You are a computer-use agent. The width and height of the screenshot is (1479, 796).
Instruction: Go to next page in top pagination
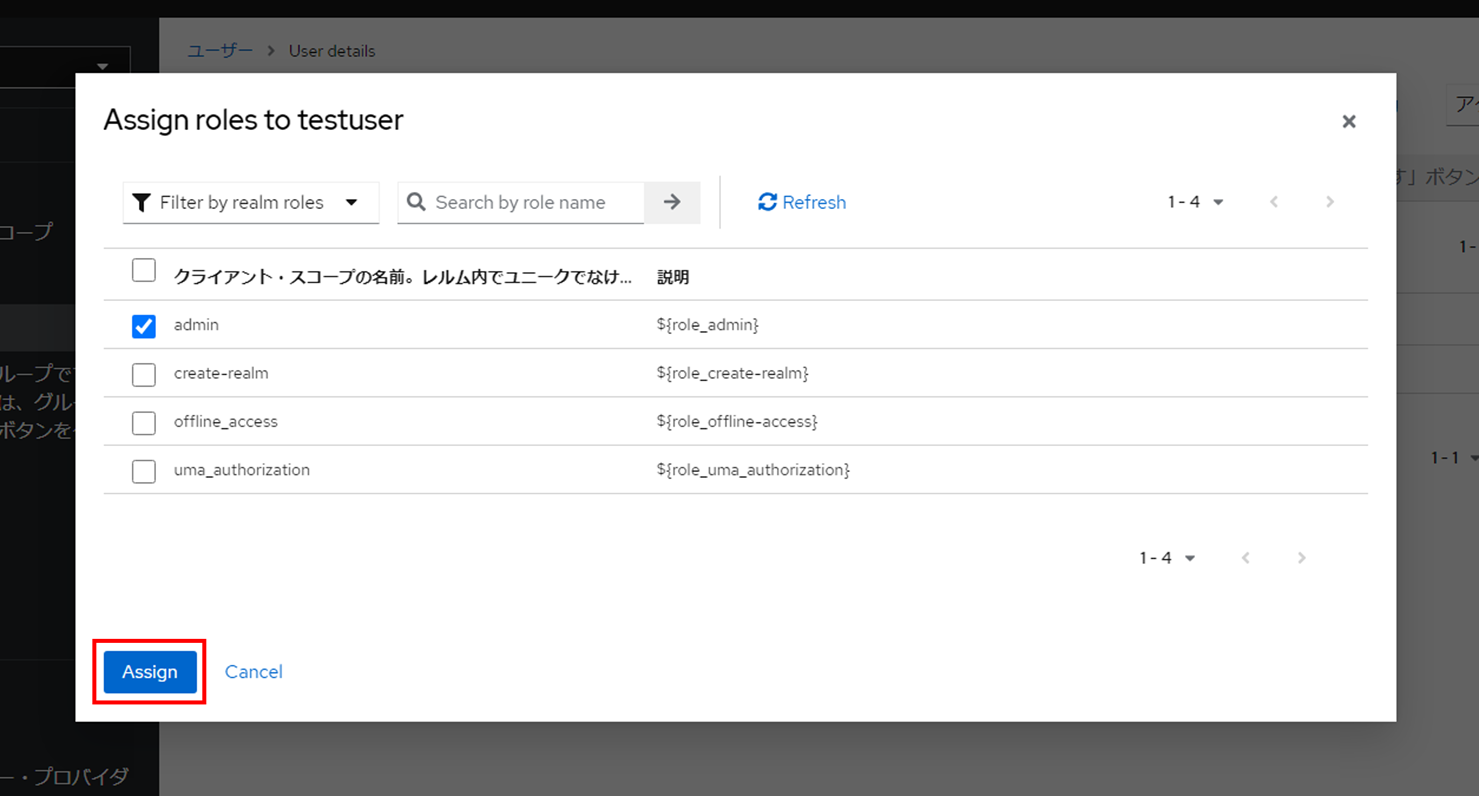pos(1329,202)
